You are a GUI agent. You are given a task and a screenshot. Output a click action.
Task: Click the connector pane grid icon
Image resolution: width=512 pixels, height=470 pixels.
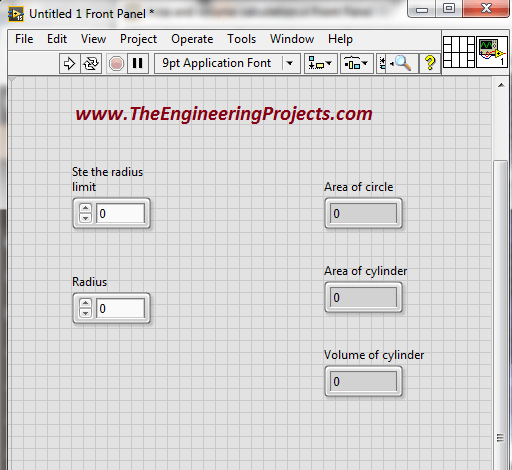[x=459, y=52]
